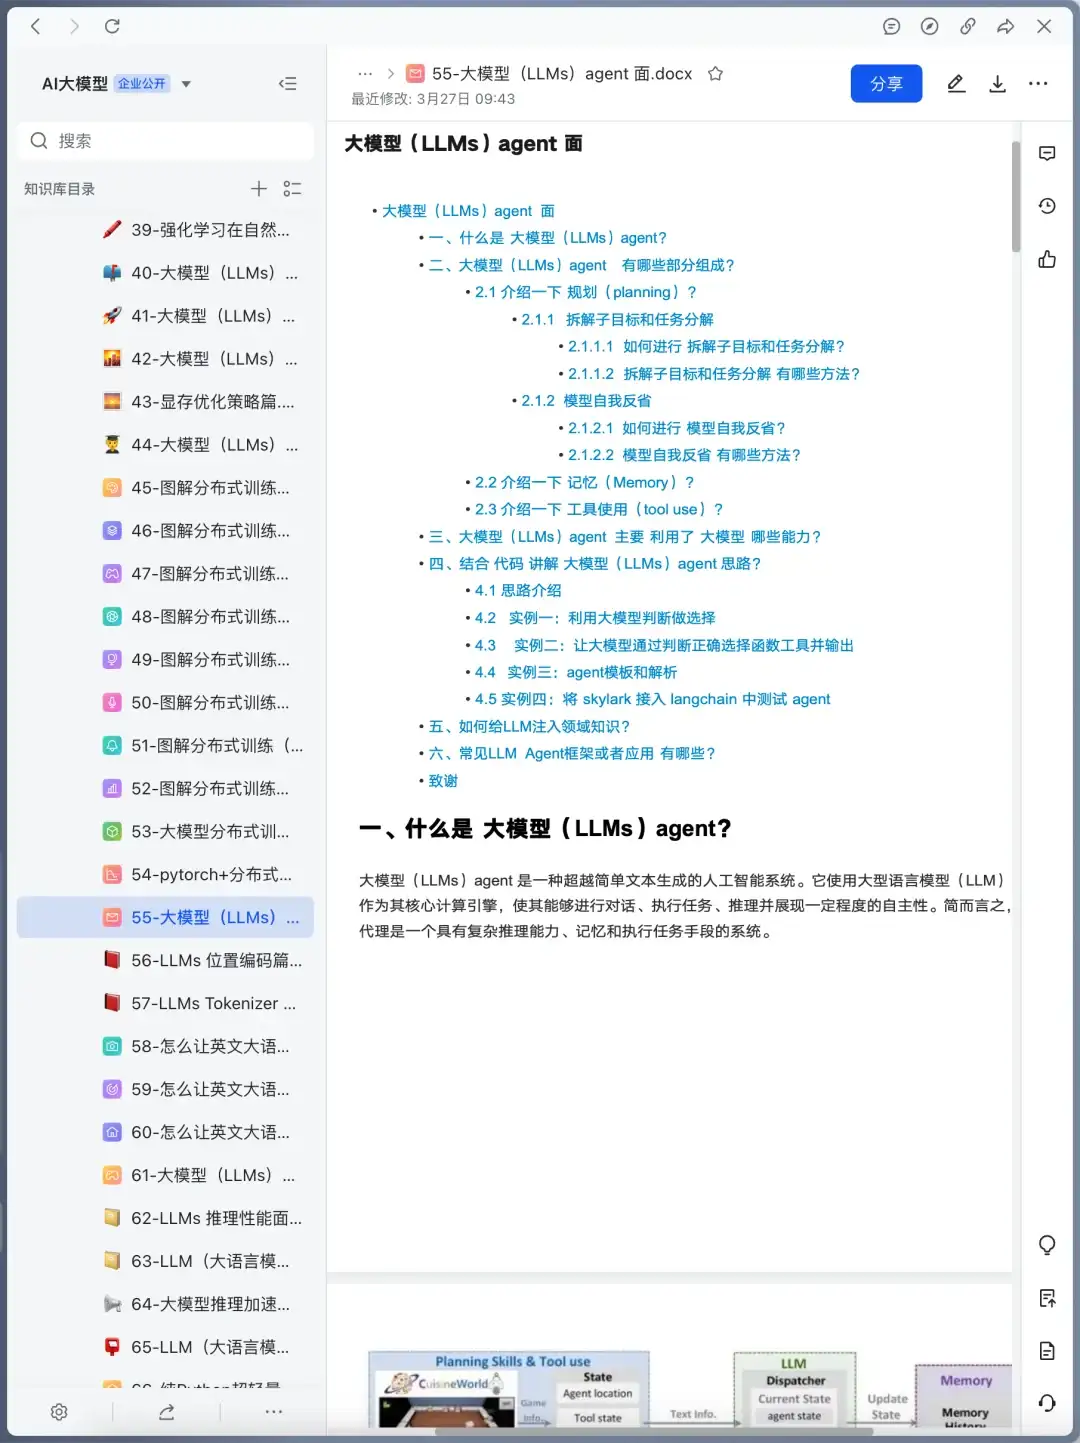
Task: Collapse the knowledge base sidebar
Action: (288, 84)
